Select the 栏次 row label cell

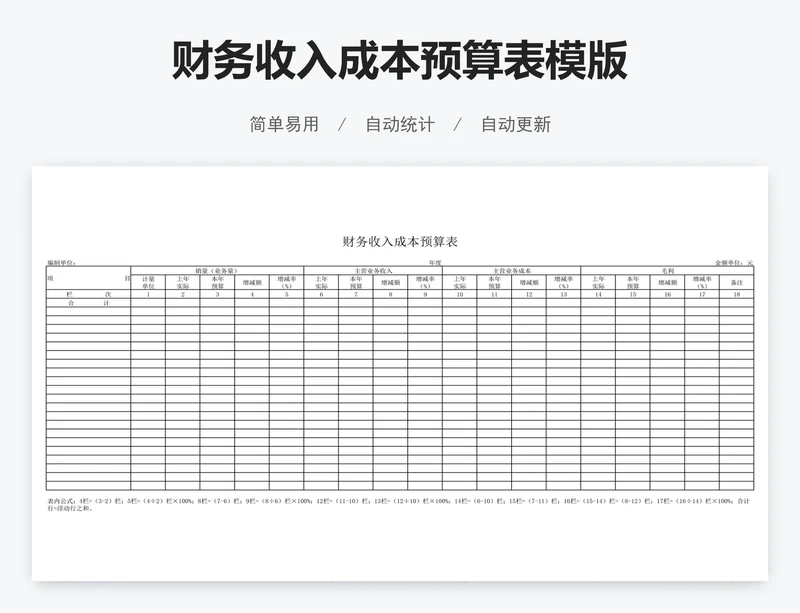88,295
